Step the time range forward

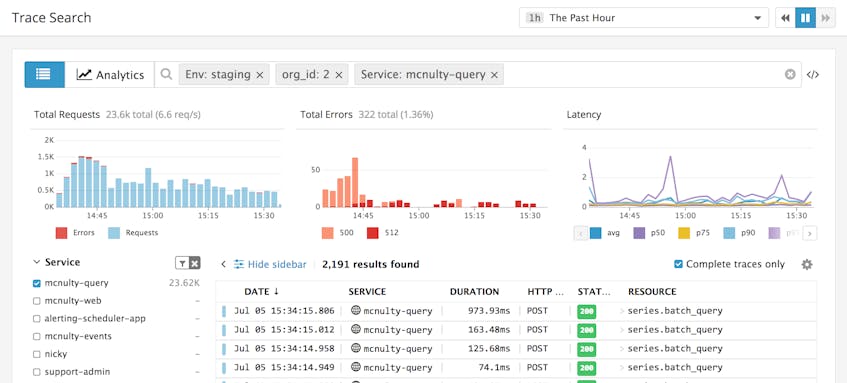[825, 18]
